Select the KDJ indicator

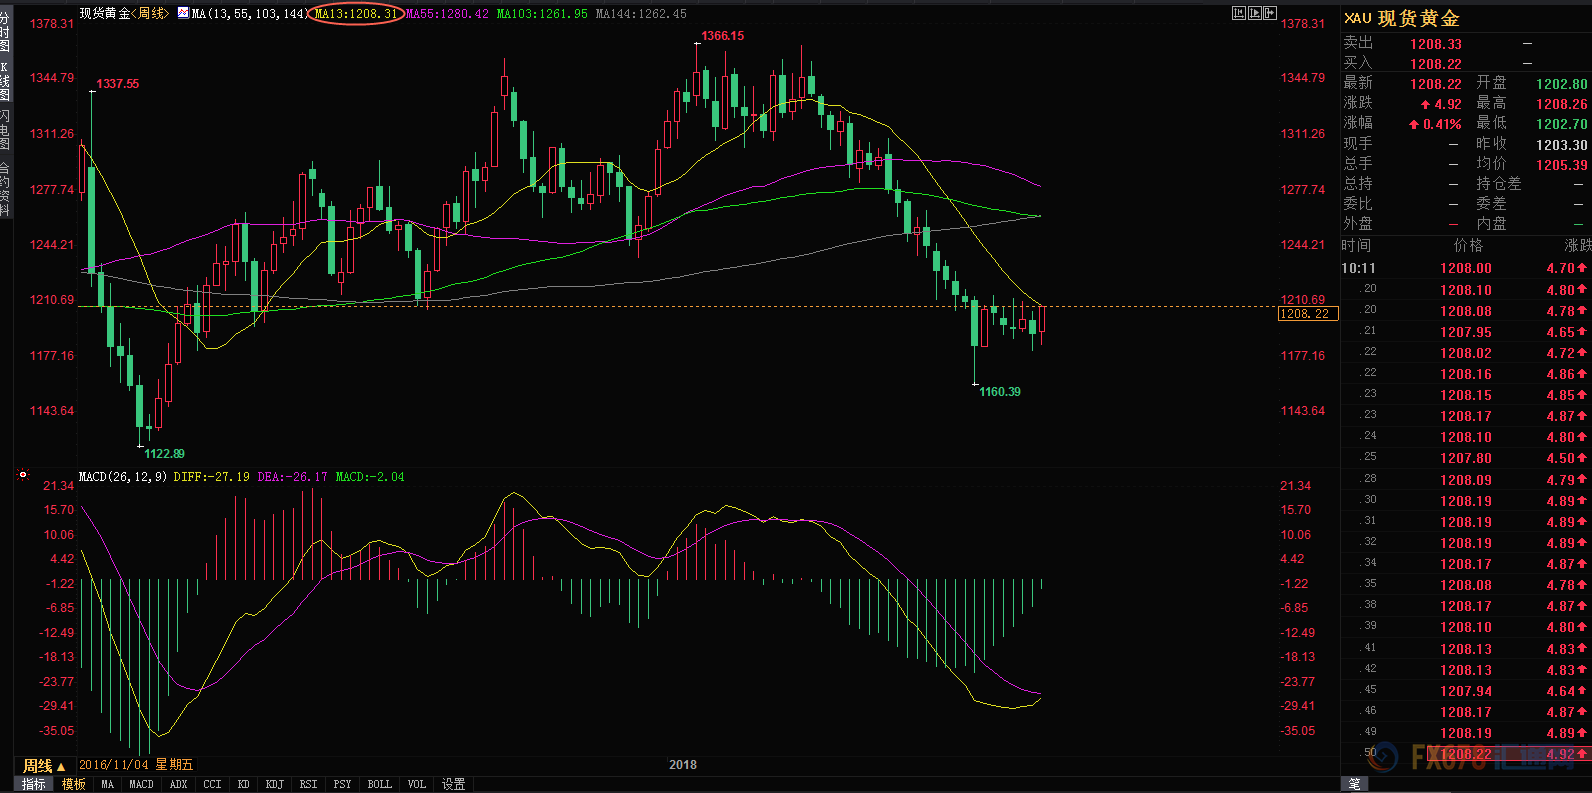tap(275, 785)
